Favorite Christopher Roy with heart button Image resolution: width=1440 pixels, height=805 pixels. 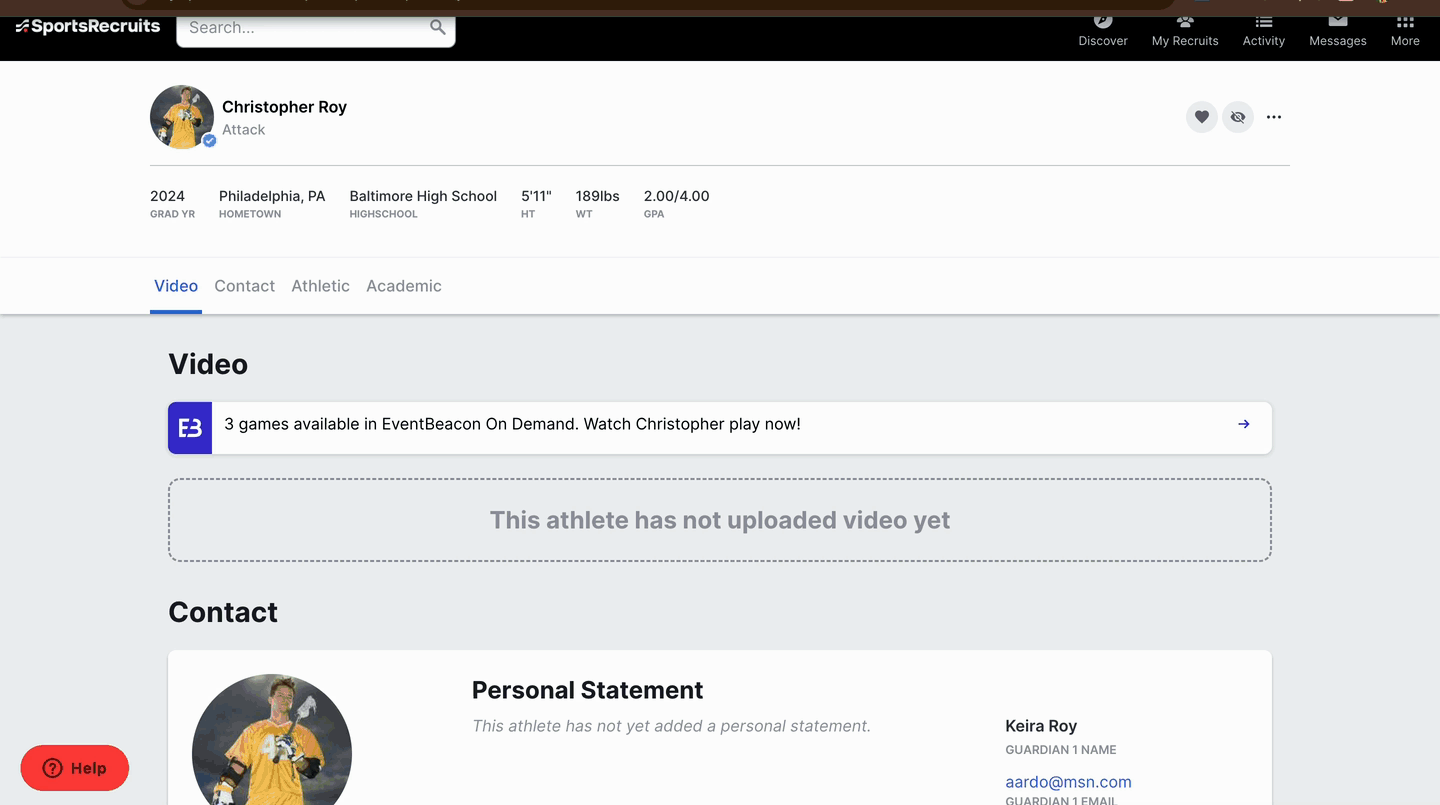(1202, 117)
